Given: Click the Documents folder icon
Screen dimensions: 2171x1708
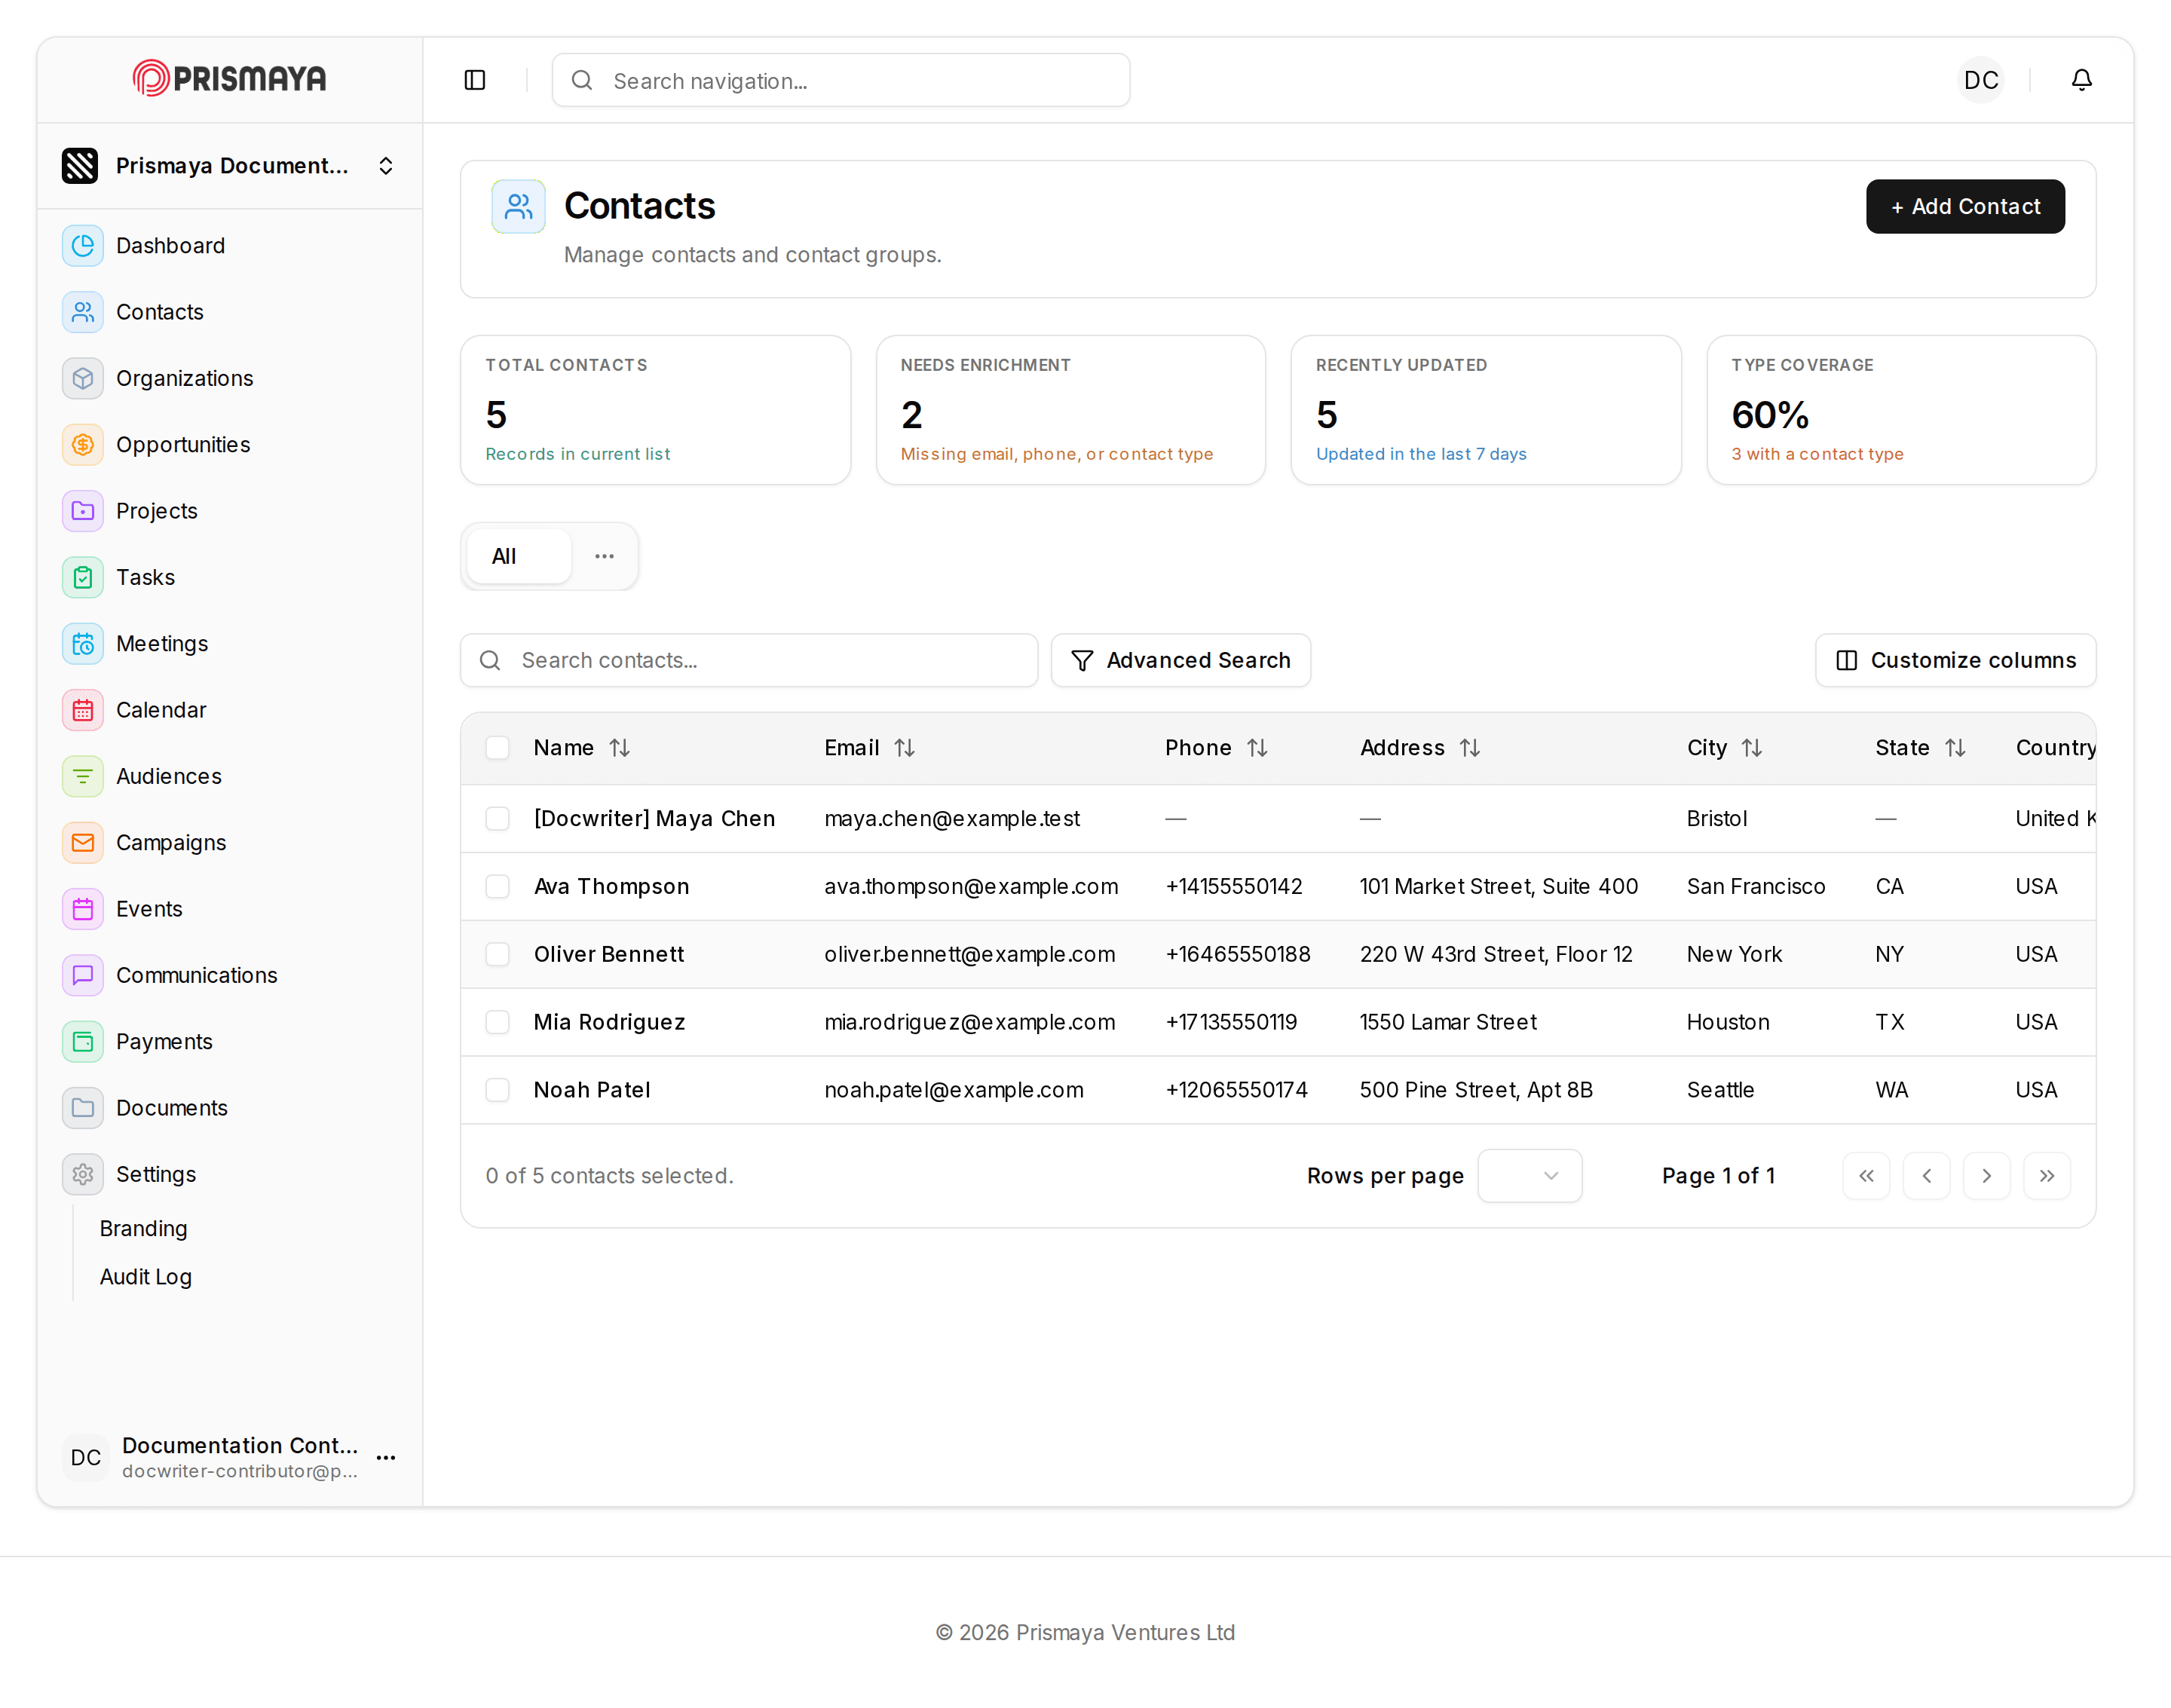Looking at the screenshot, I should tap(83, 1108).
